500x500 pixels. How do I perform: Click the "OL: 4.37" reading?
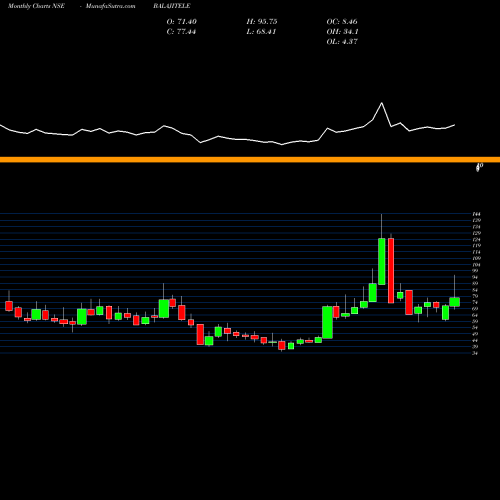(342, 42)
